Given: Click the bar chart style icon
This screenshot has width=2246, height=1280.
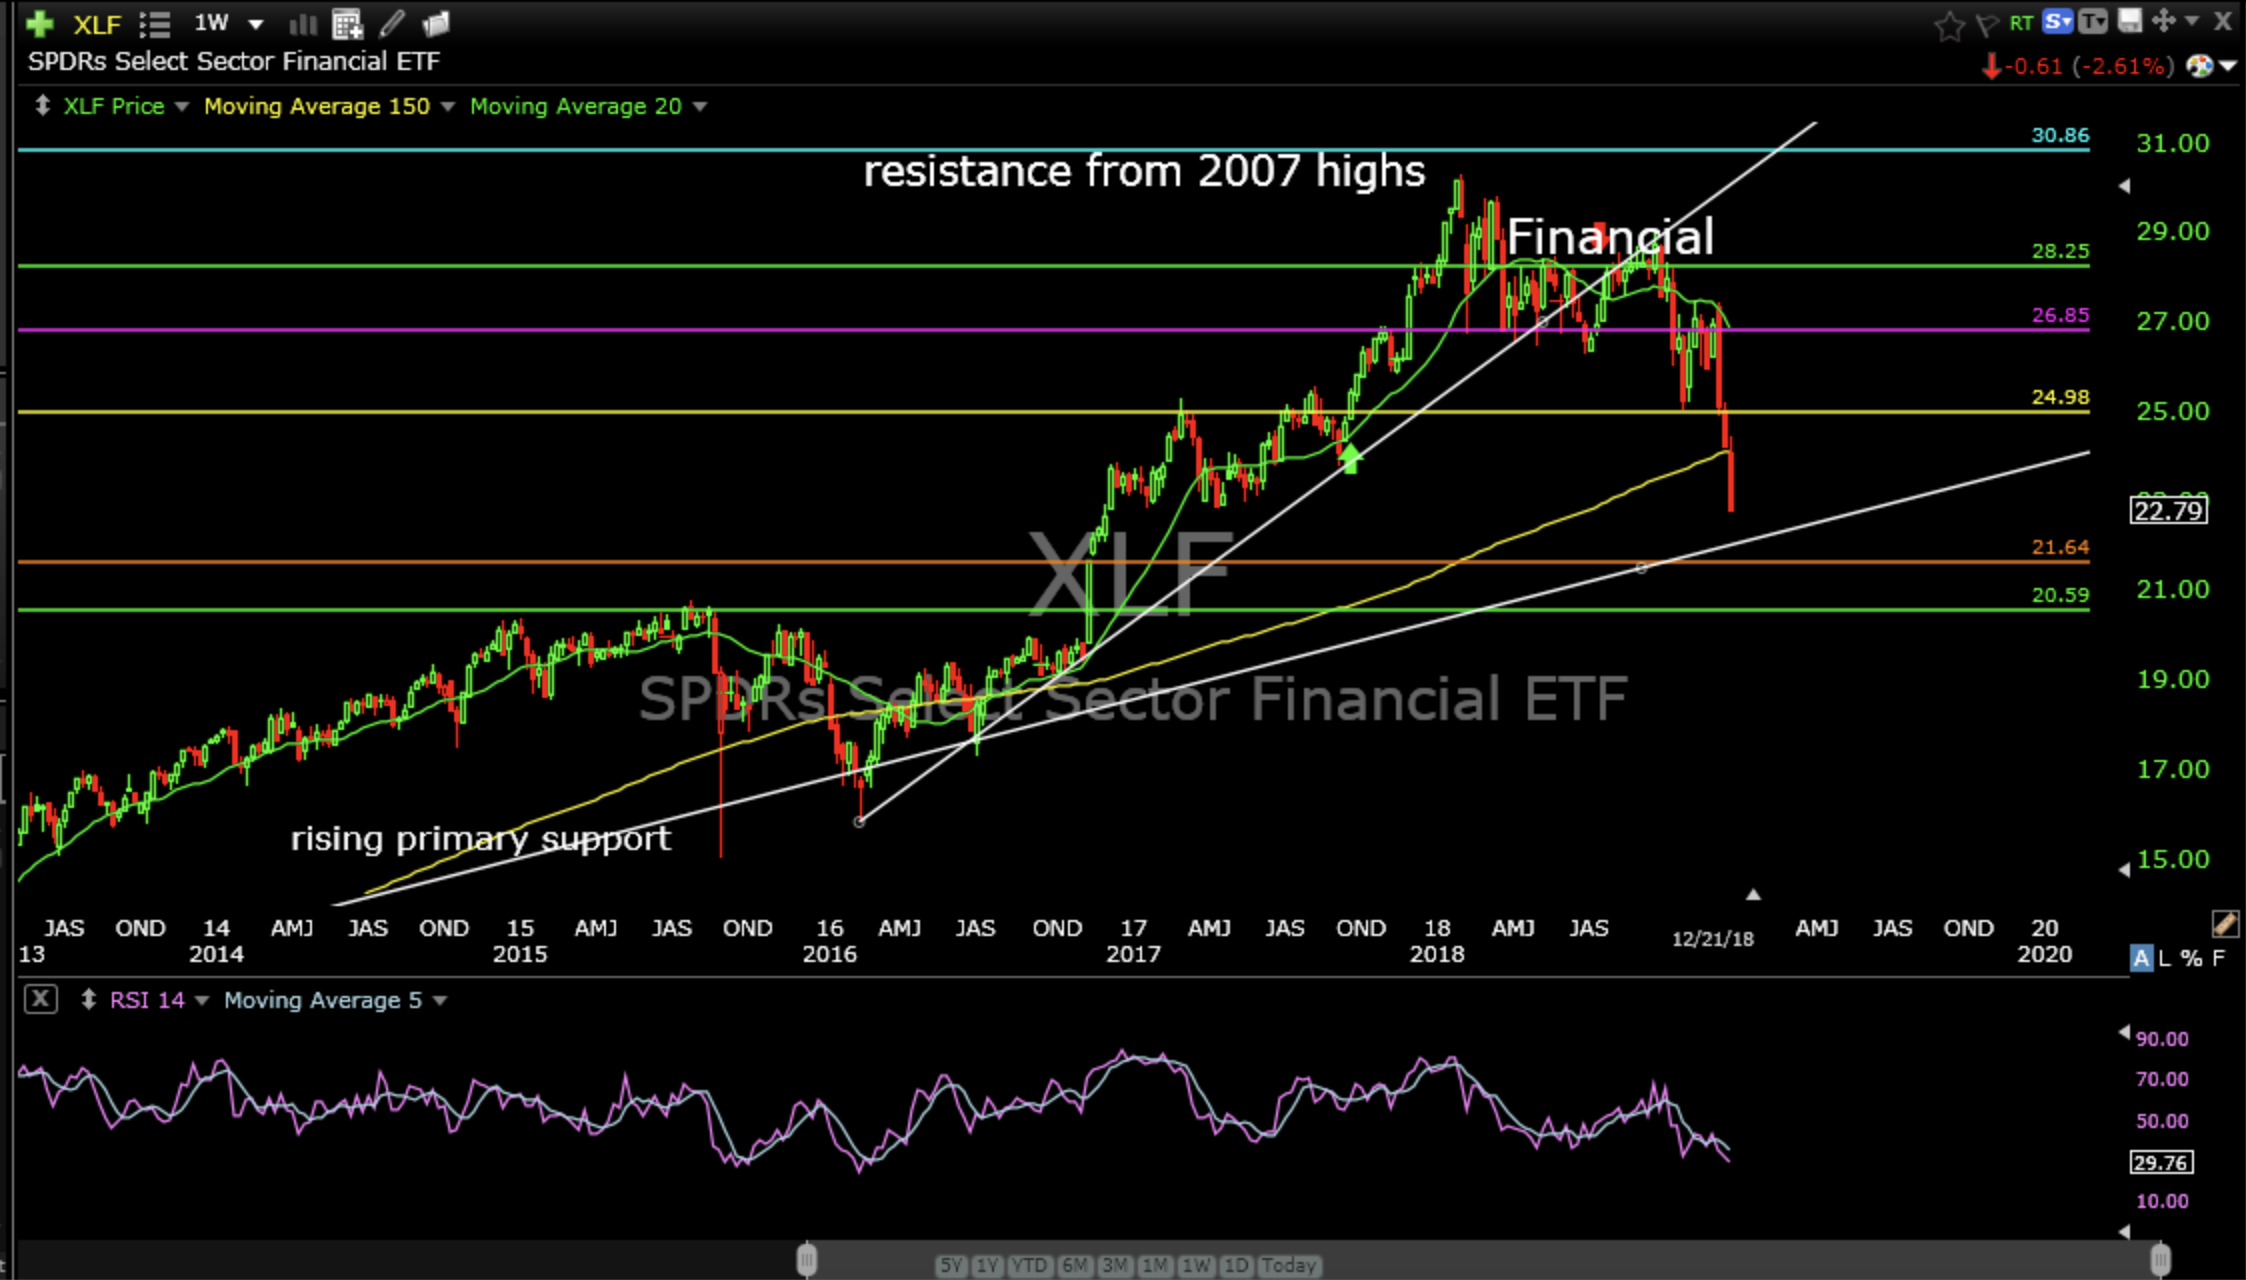Looking at the screenshot, I should coord(302,24).
